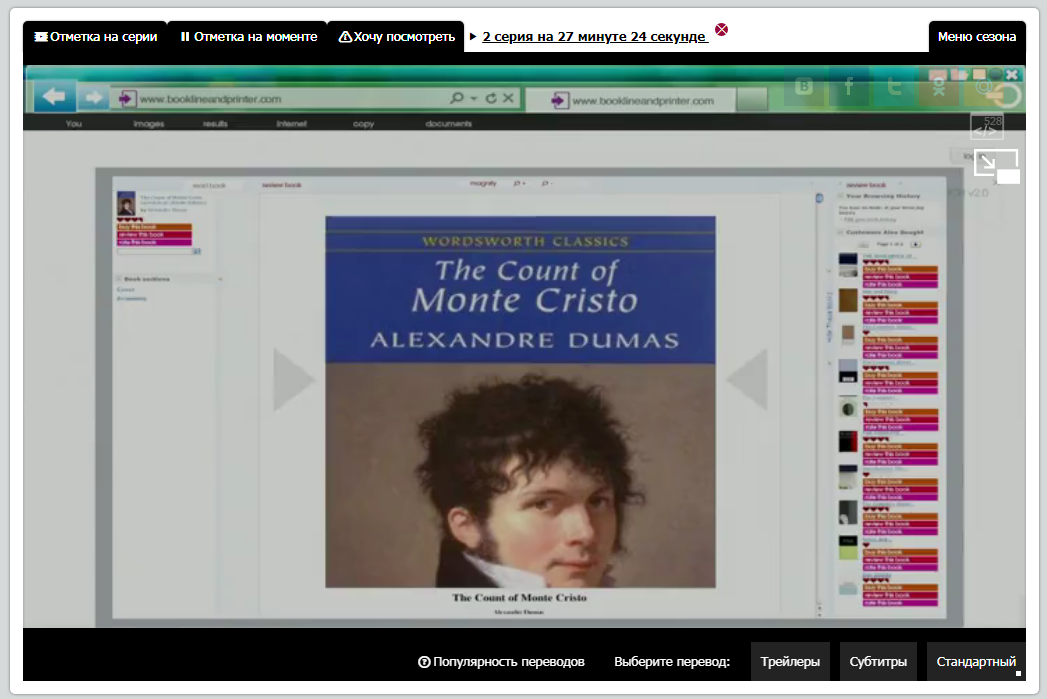This screenshot has width=1047, height=699.
Task: Share the video on Facebook
Action: [x=849, y=87]
